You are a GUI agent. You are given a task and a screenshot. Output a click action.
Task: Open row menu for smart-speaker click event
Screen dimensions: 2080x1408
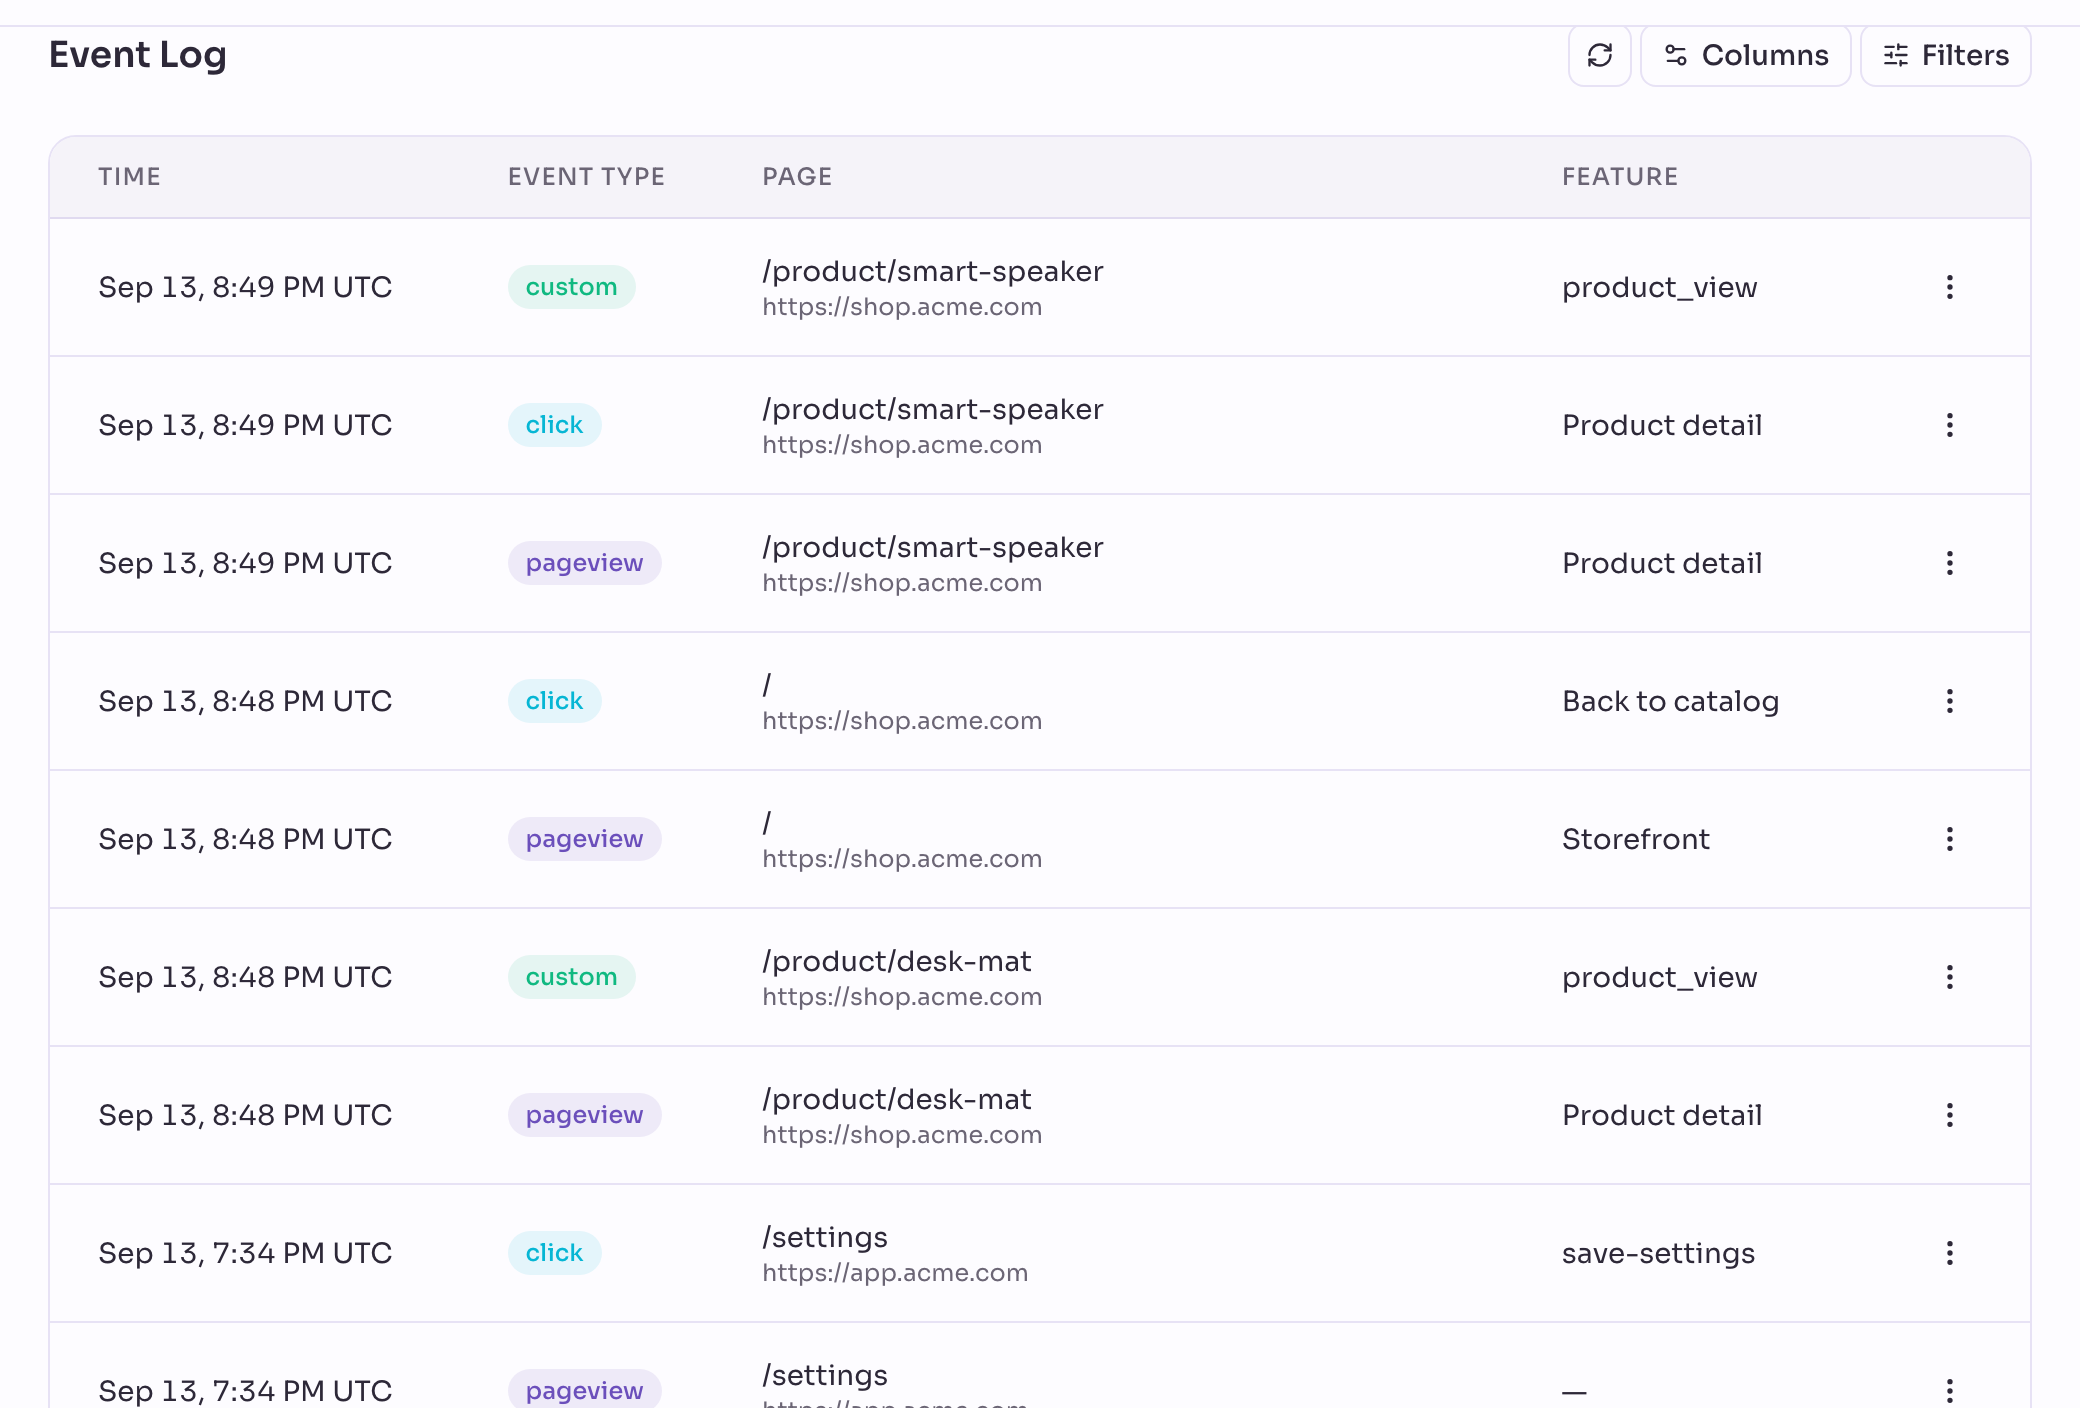coord(1949,425)
